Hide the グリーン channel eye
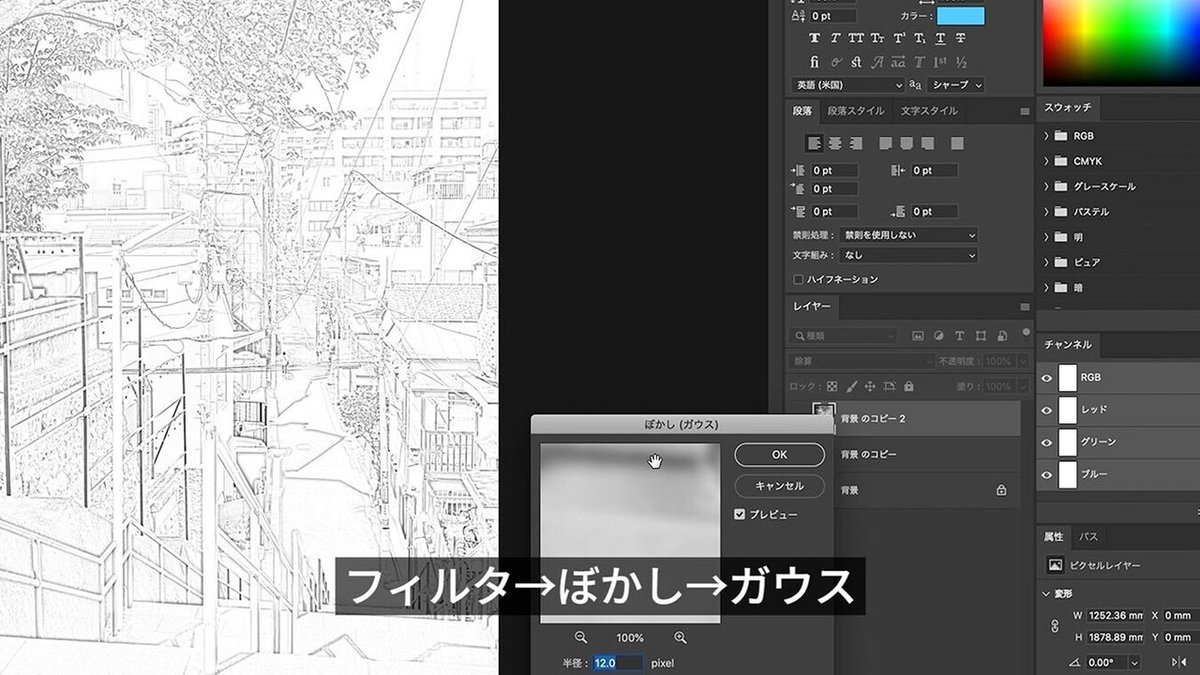Screen dimensions: 1200x675 pos(1047,441)
